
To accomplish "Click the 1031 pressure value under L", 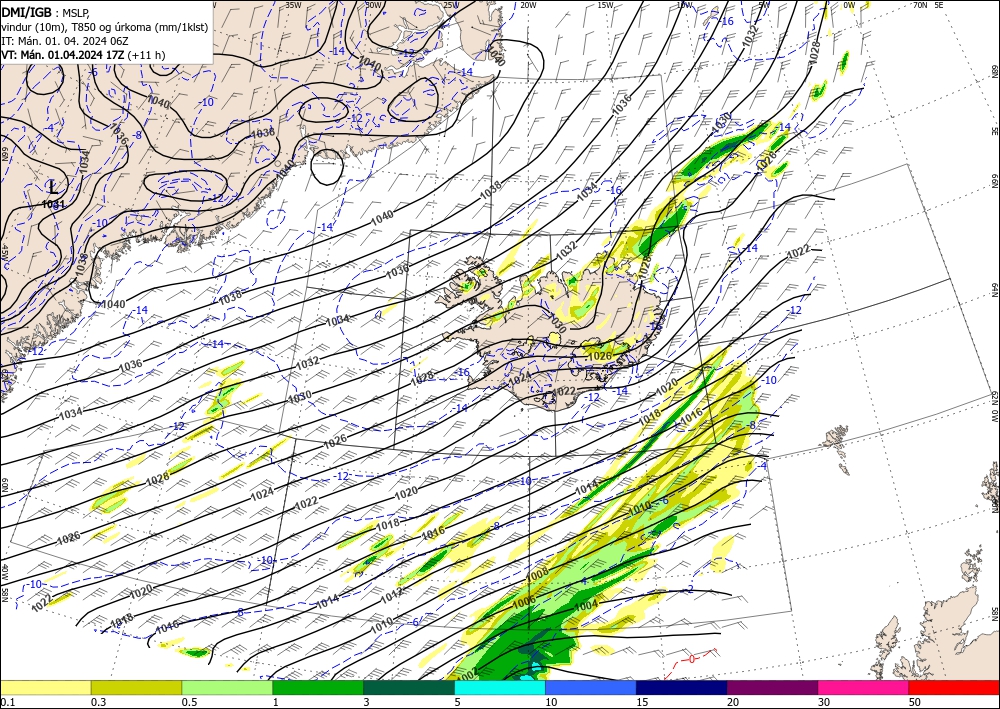I will (x=53, y=204).
